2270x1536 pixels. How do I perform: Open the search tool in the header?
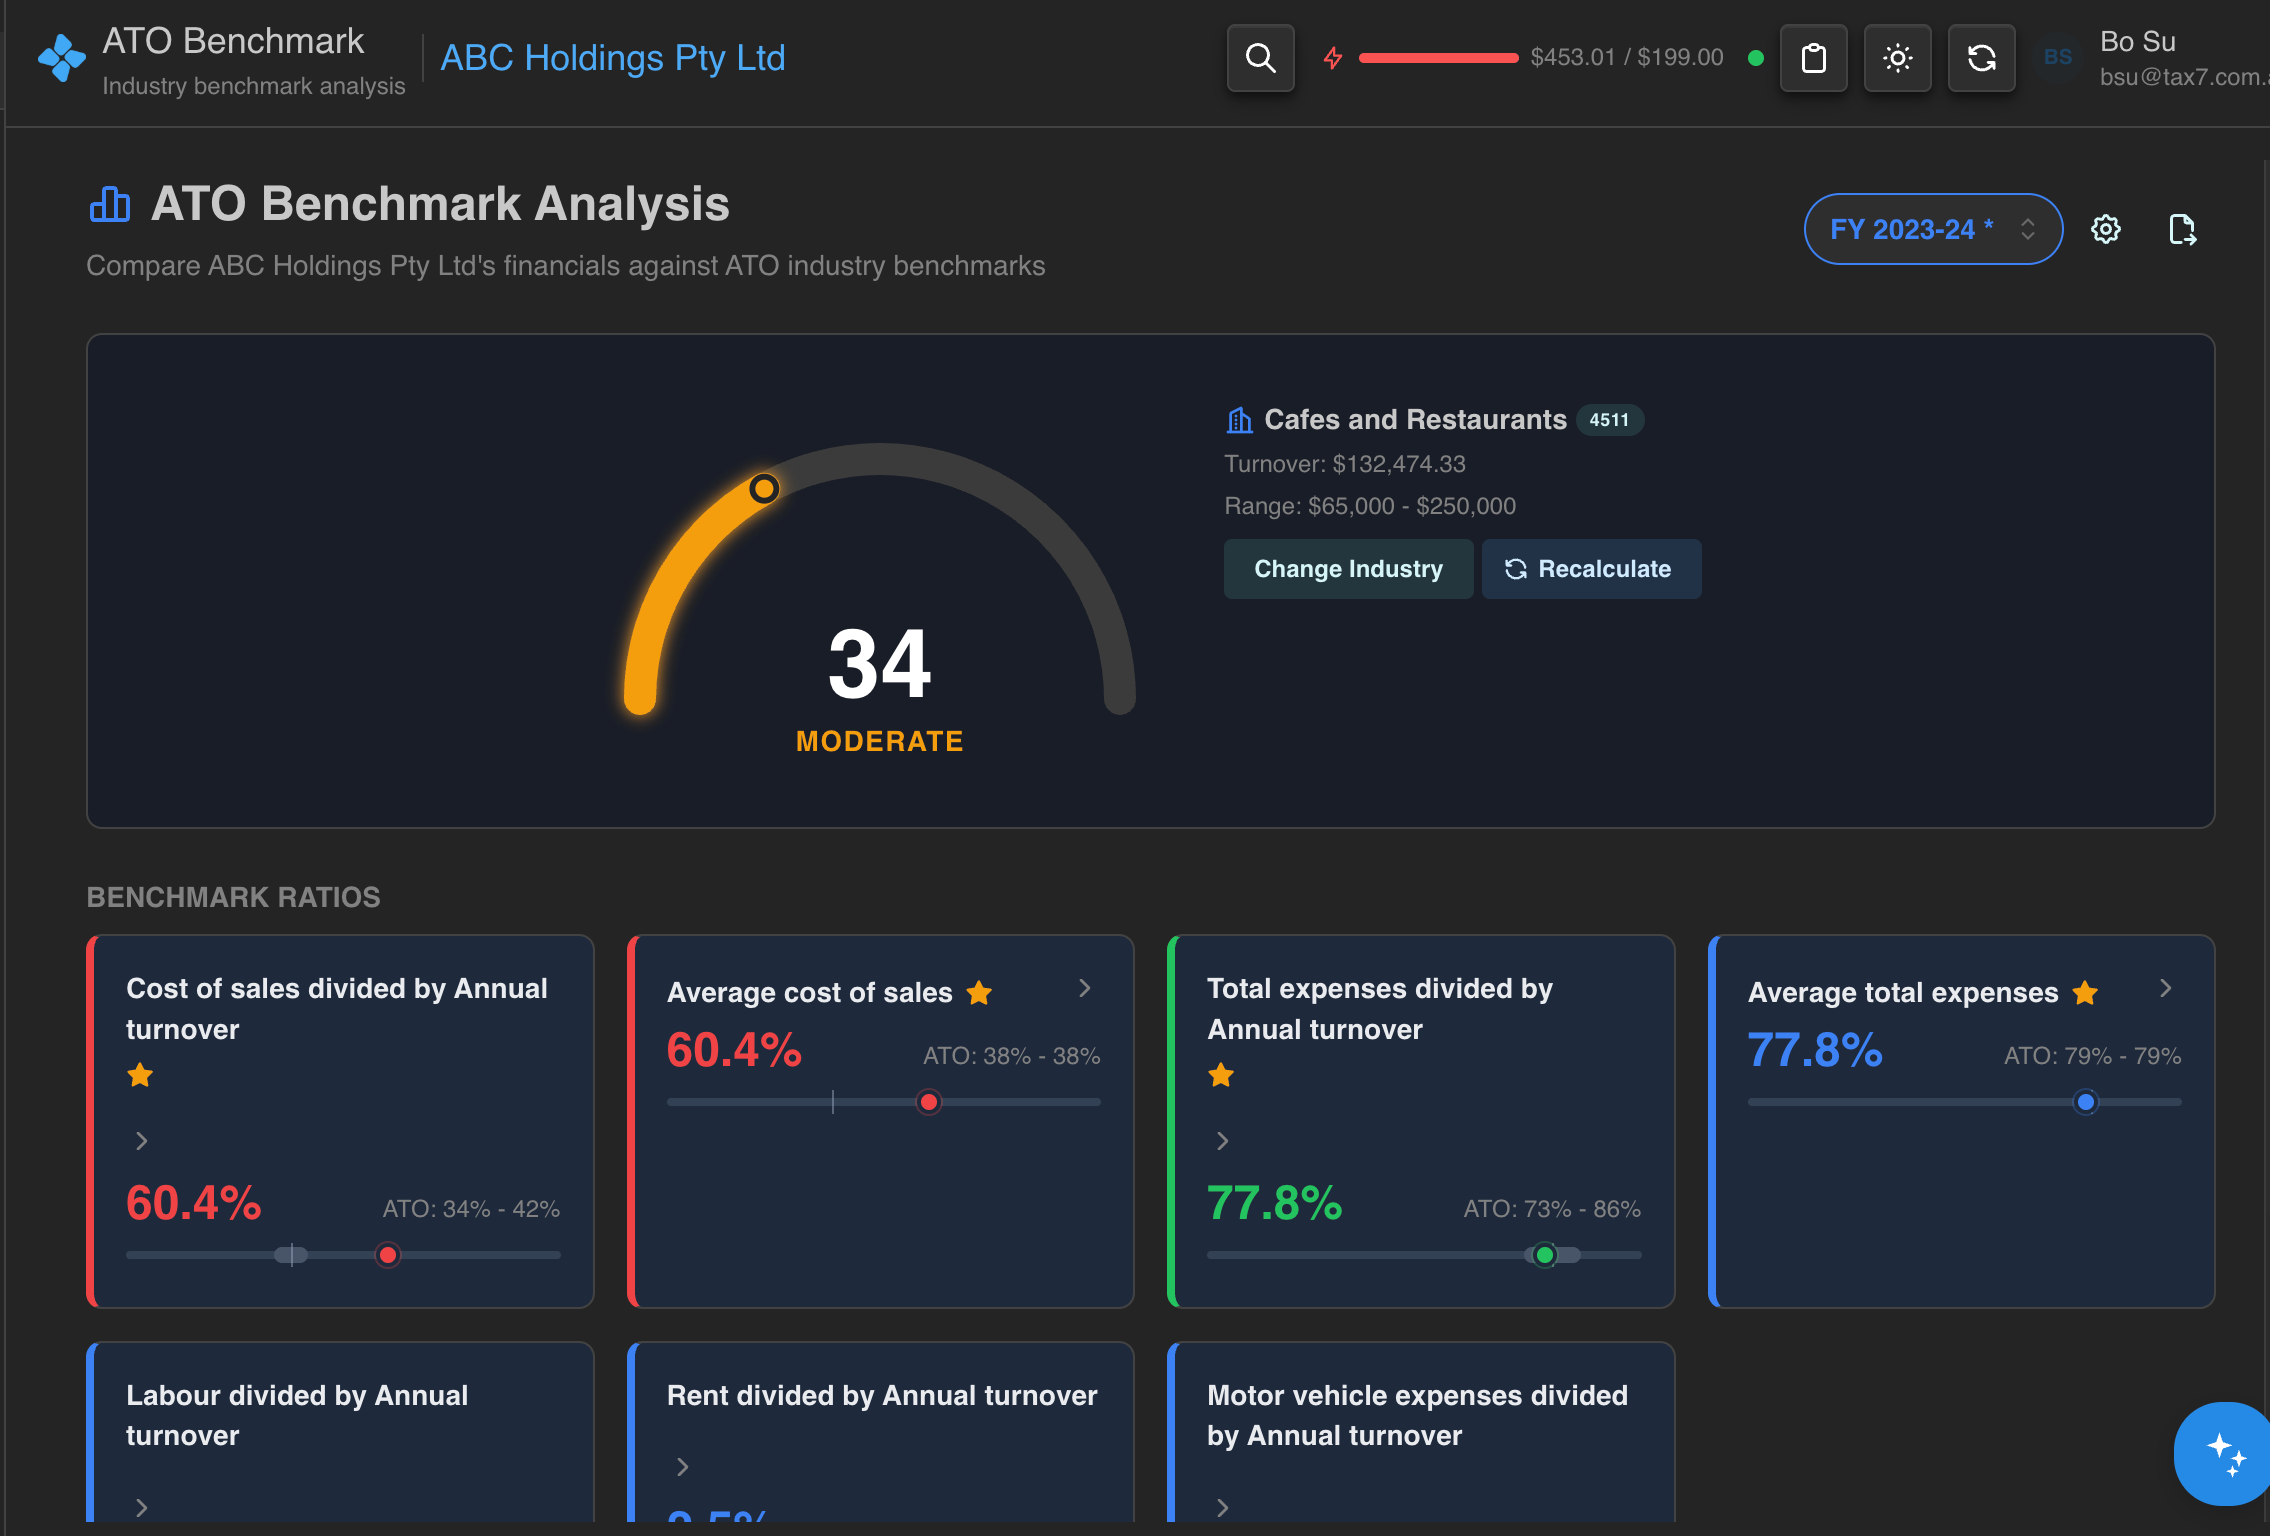pyautogui.click(x=1260, y=58)
